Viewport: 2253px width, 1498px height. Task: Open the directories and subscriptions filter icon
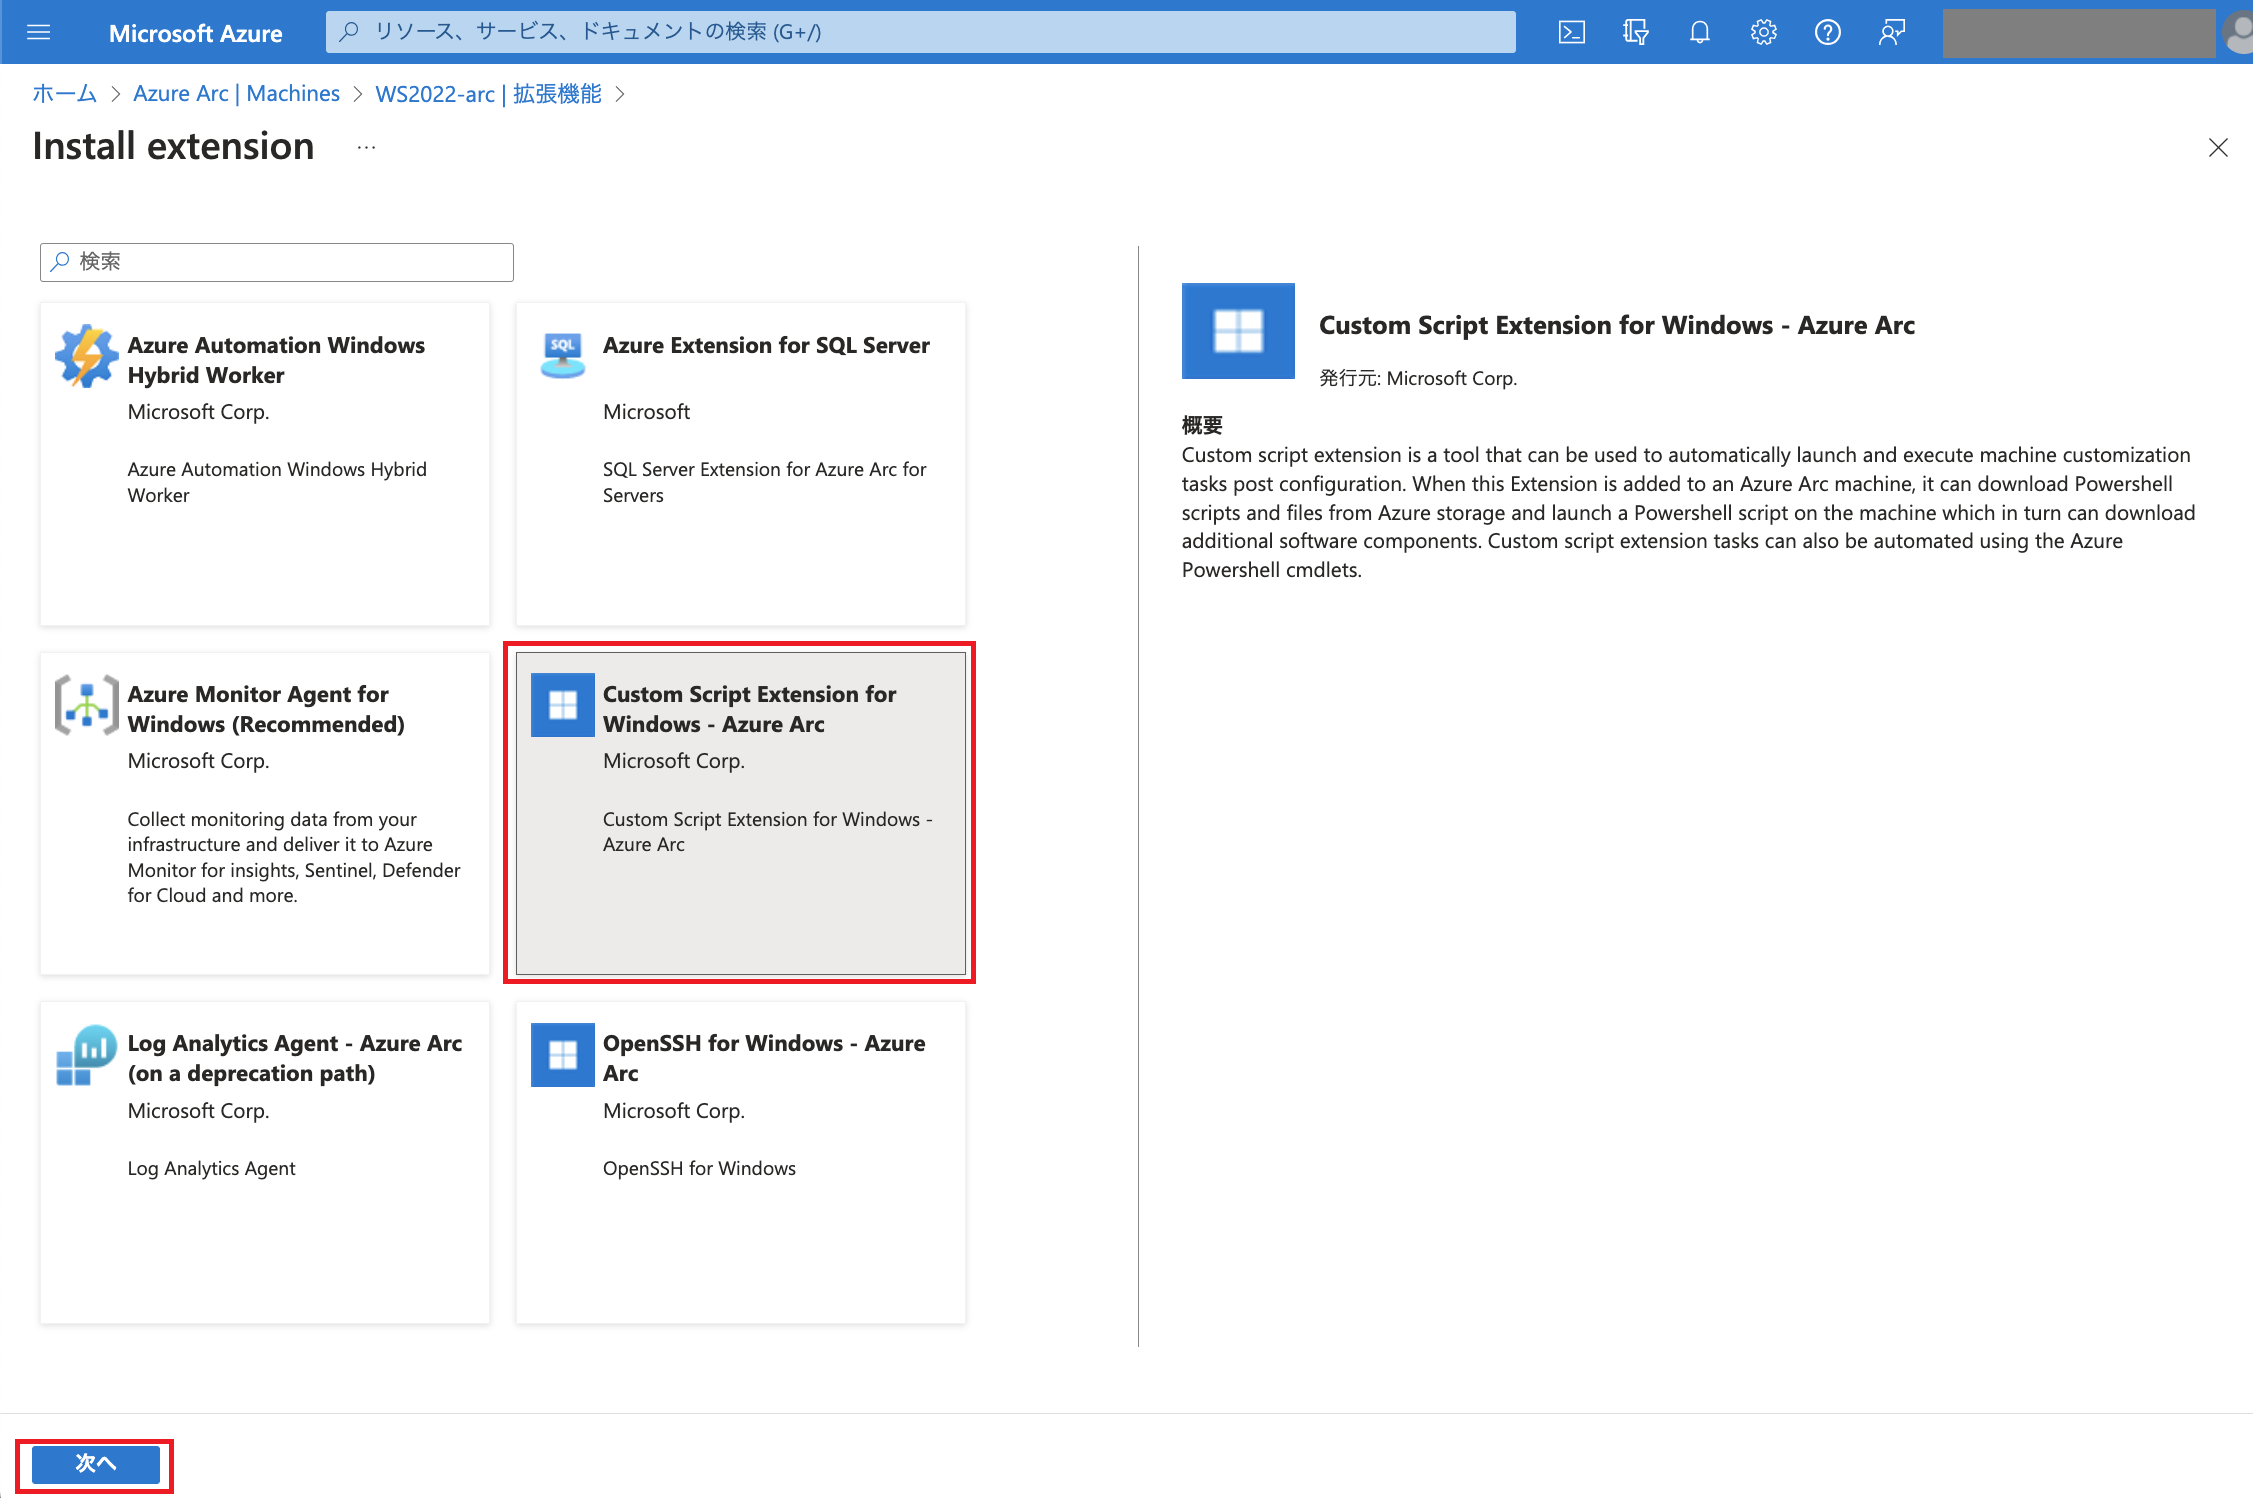click(1635, 33)
